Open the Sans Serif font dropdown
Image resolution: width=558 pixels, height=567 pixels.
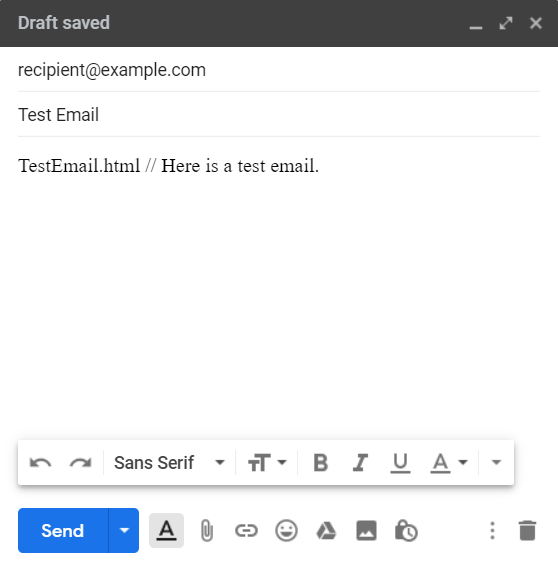[169, 462]
